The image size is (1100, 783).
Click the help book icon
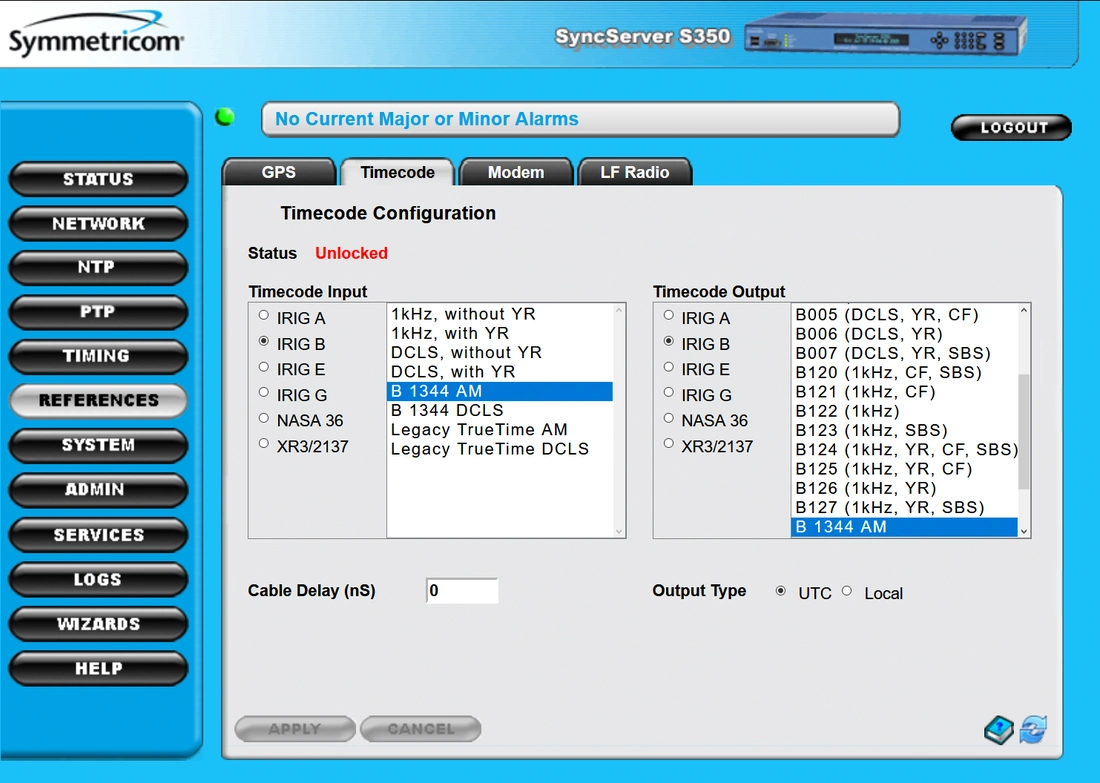click(998, 730)
